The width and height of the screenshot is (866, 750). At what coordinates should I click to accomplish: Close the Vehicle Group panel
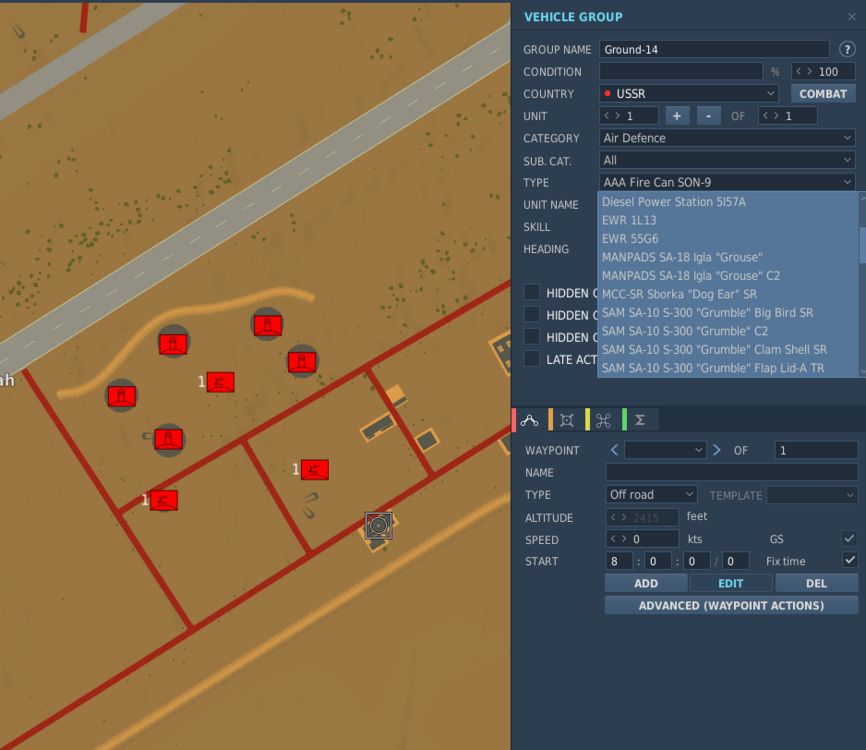852,17
